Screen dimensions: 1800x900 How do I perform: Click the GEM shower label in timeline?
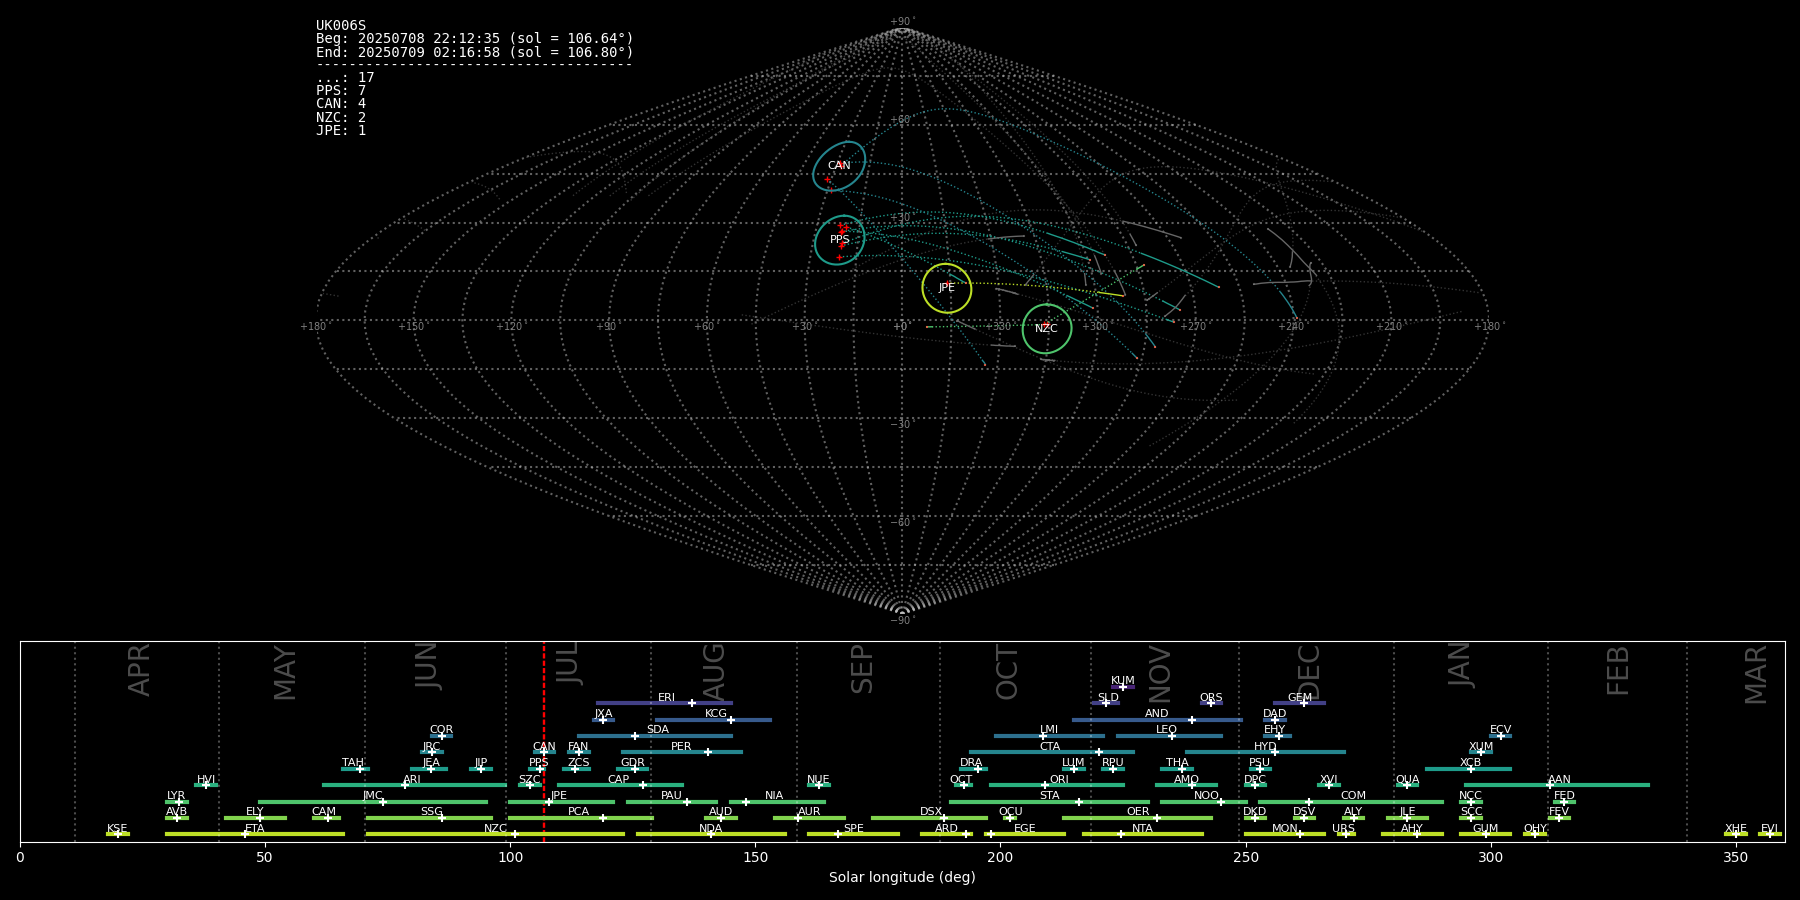pyautogui.click(x=1300, y=697)
